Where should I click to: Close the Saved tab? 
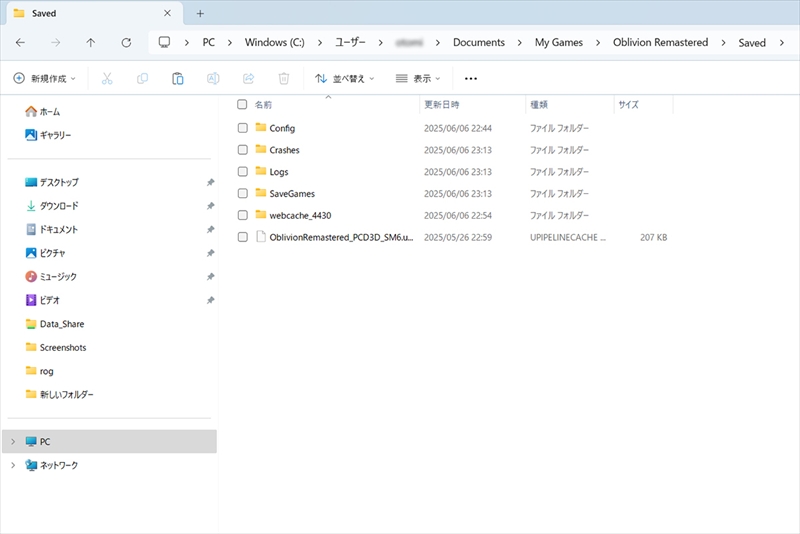[167, 13]
